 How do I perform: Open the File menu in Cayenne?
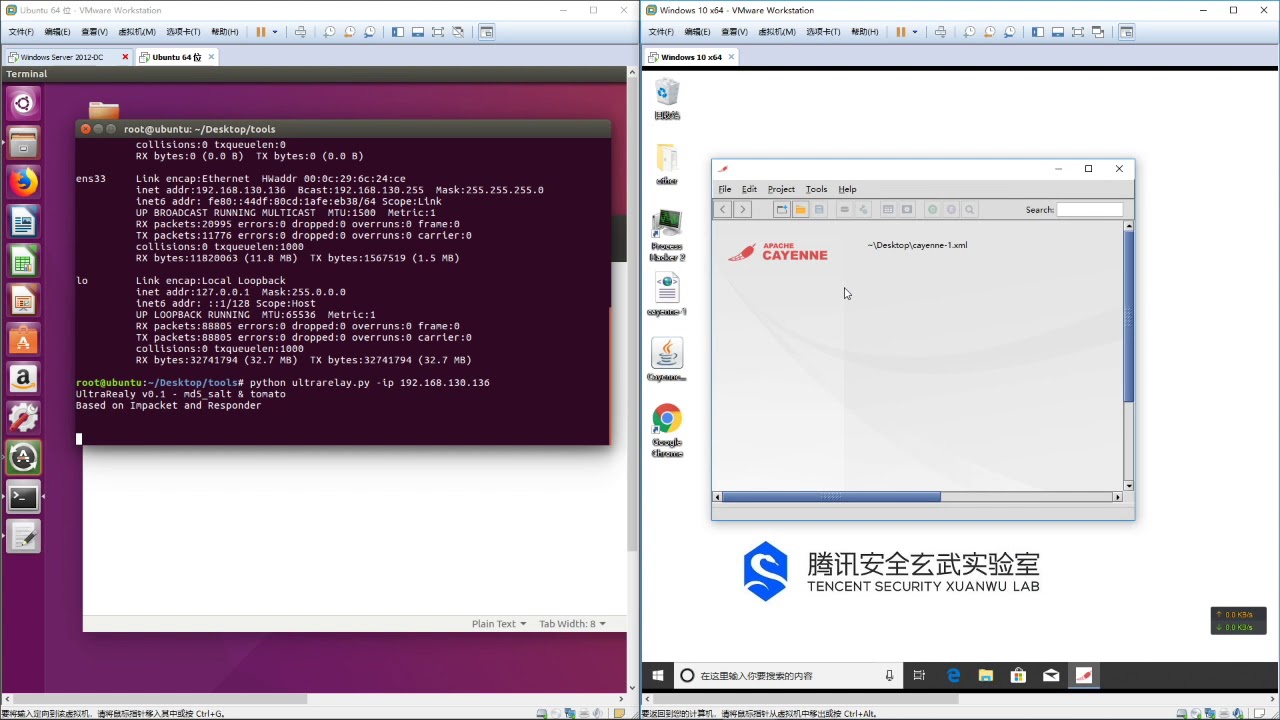click(x=725, y=189)
